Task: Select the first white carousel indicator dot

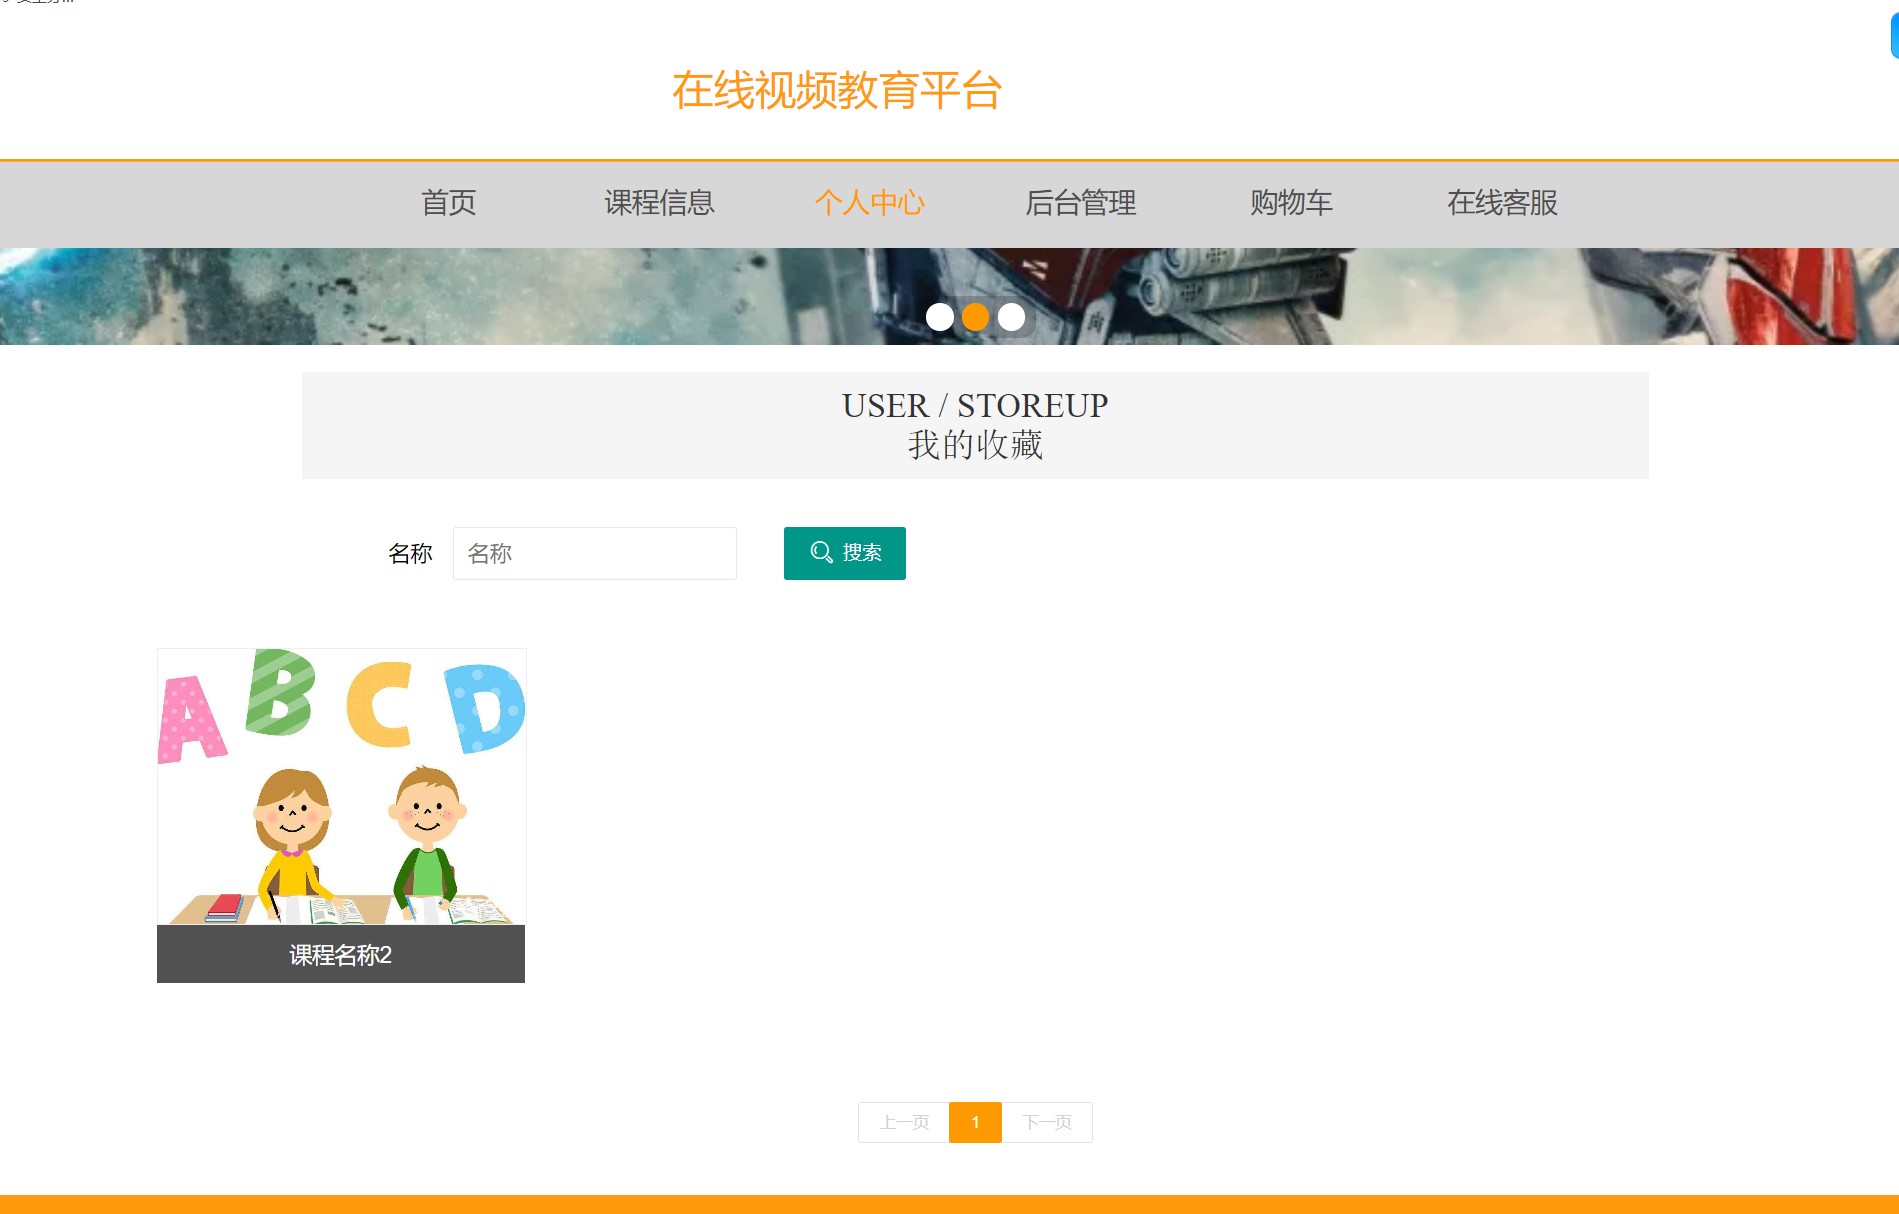Action: pyautogui.click(x=939, y=317)
